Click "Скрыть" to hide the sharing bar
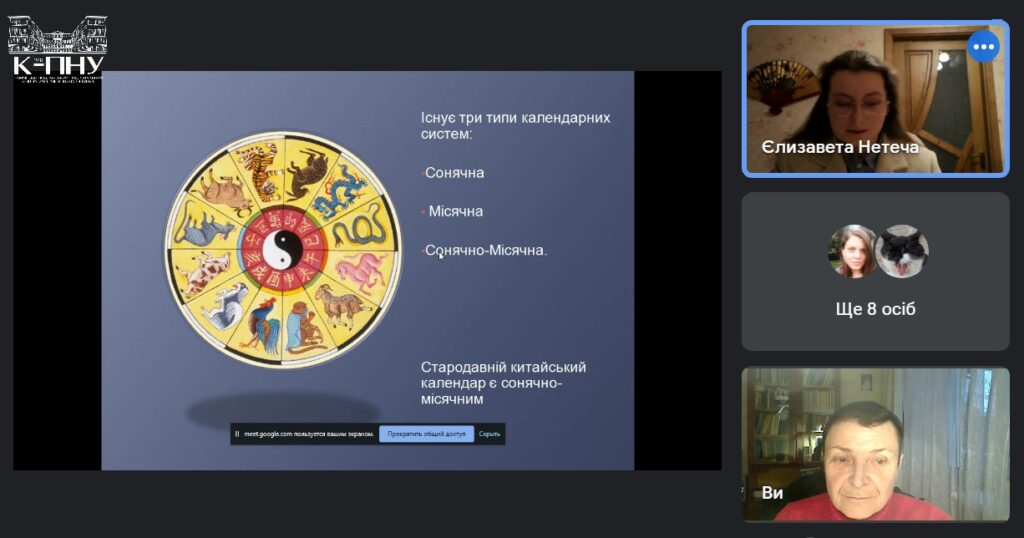1024x538 pixels. click(489, 434)
